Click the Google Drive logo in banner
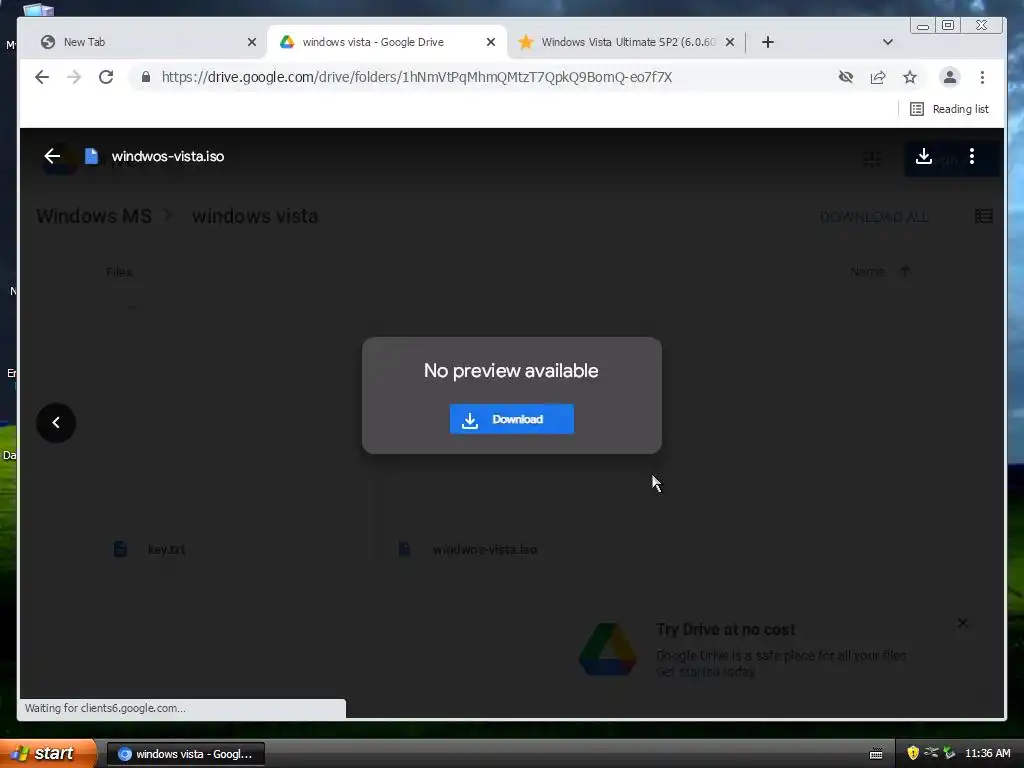The width and height of the screenshot is (1024, 768). [x=608, y=649]
